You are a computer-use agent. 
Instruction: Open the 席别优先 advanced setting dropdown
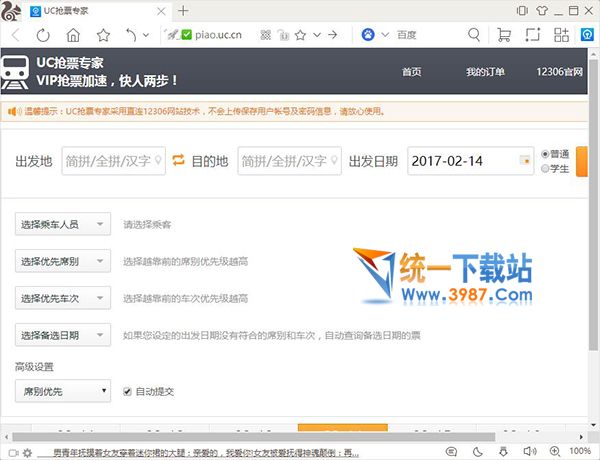(62, 391)
